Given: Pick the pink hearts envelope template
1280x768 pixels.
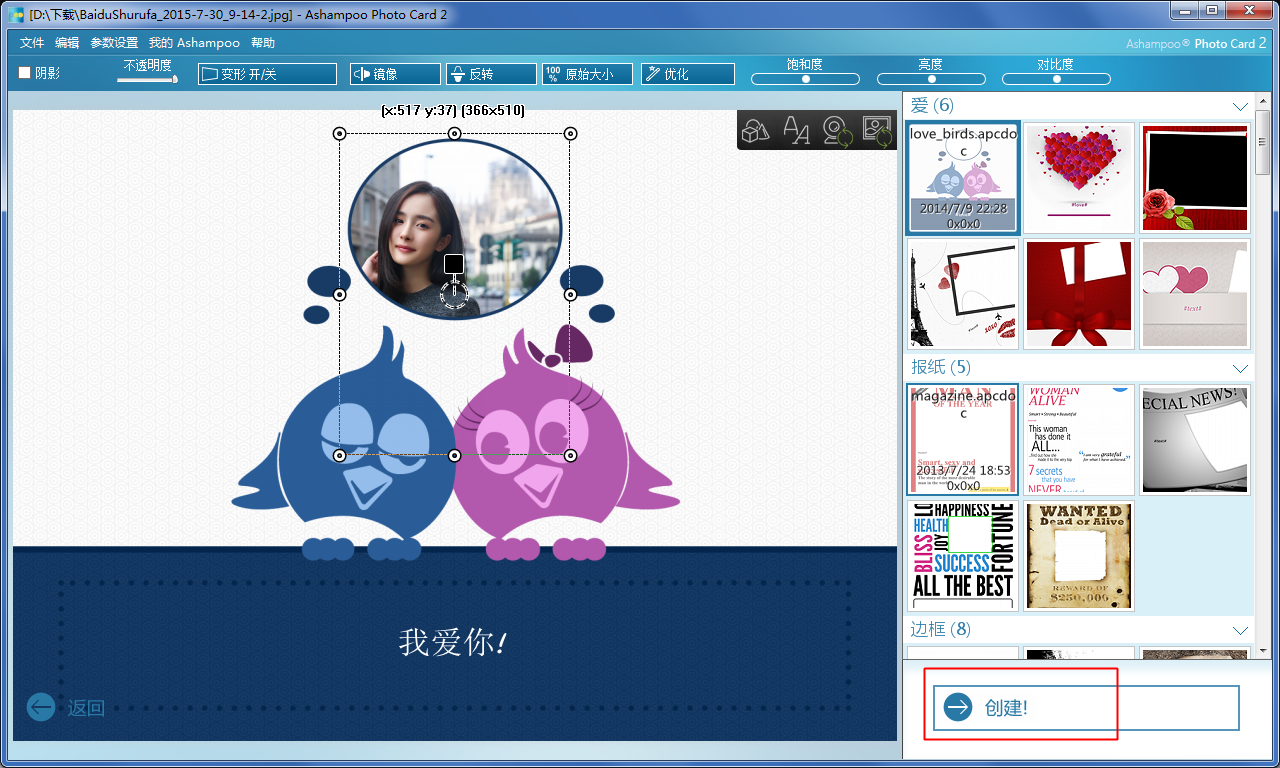Looking at the screenshot, I should pyautogui.click(x=1195, y=294).
